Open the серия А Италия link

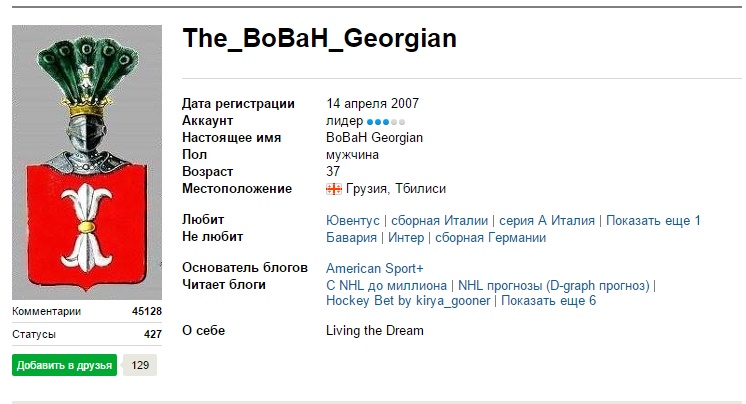pos(547,221)
